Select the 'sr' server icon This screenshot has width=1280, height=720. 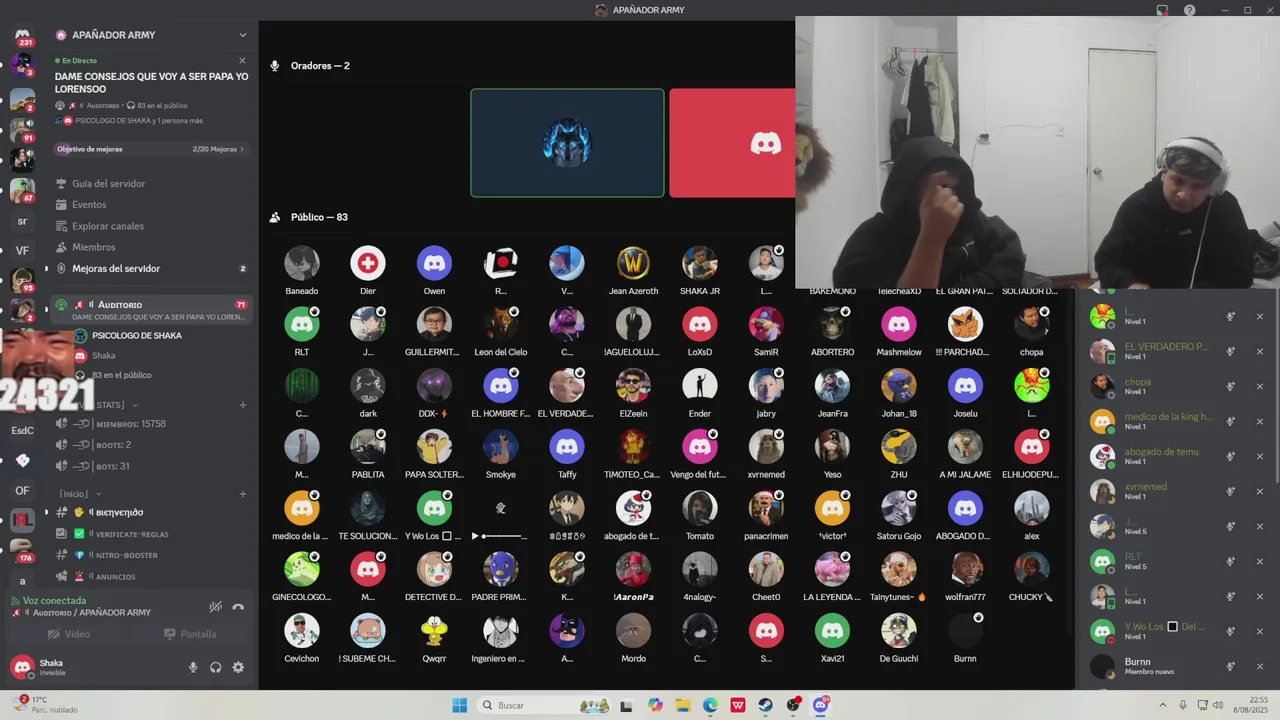22,221
